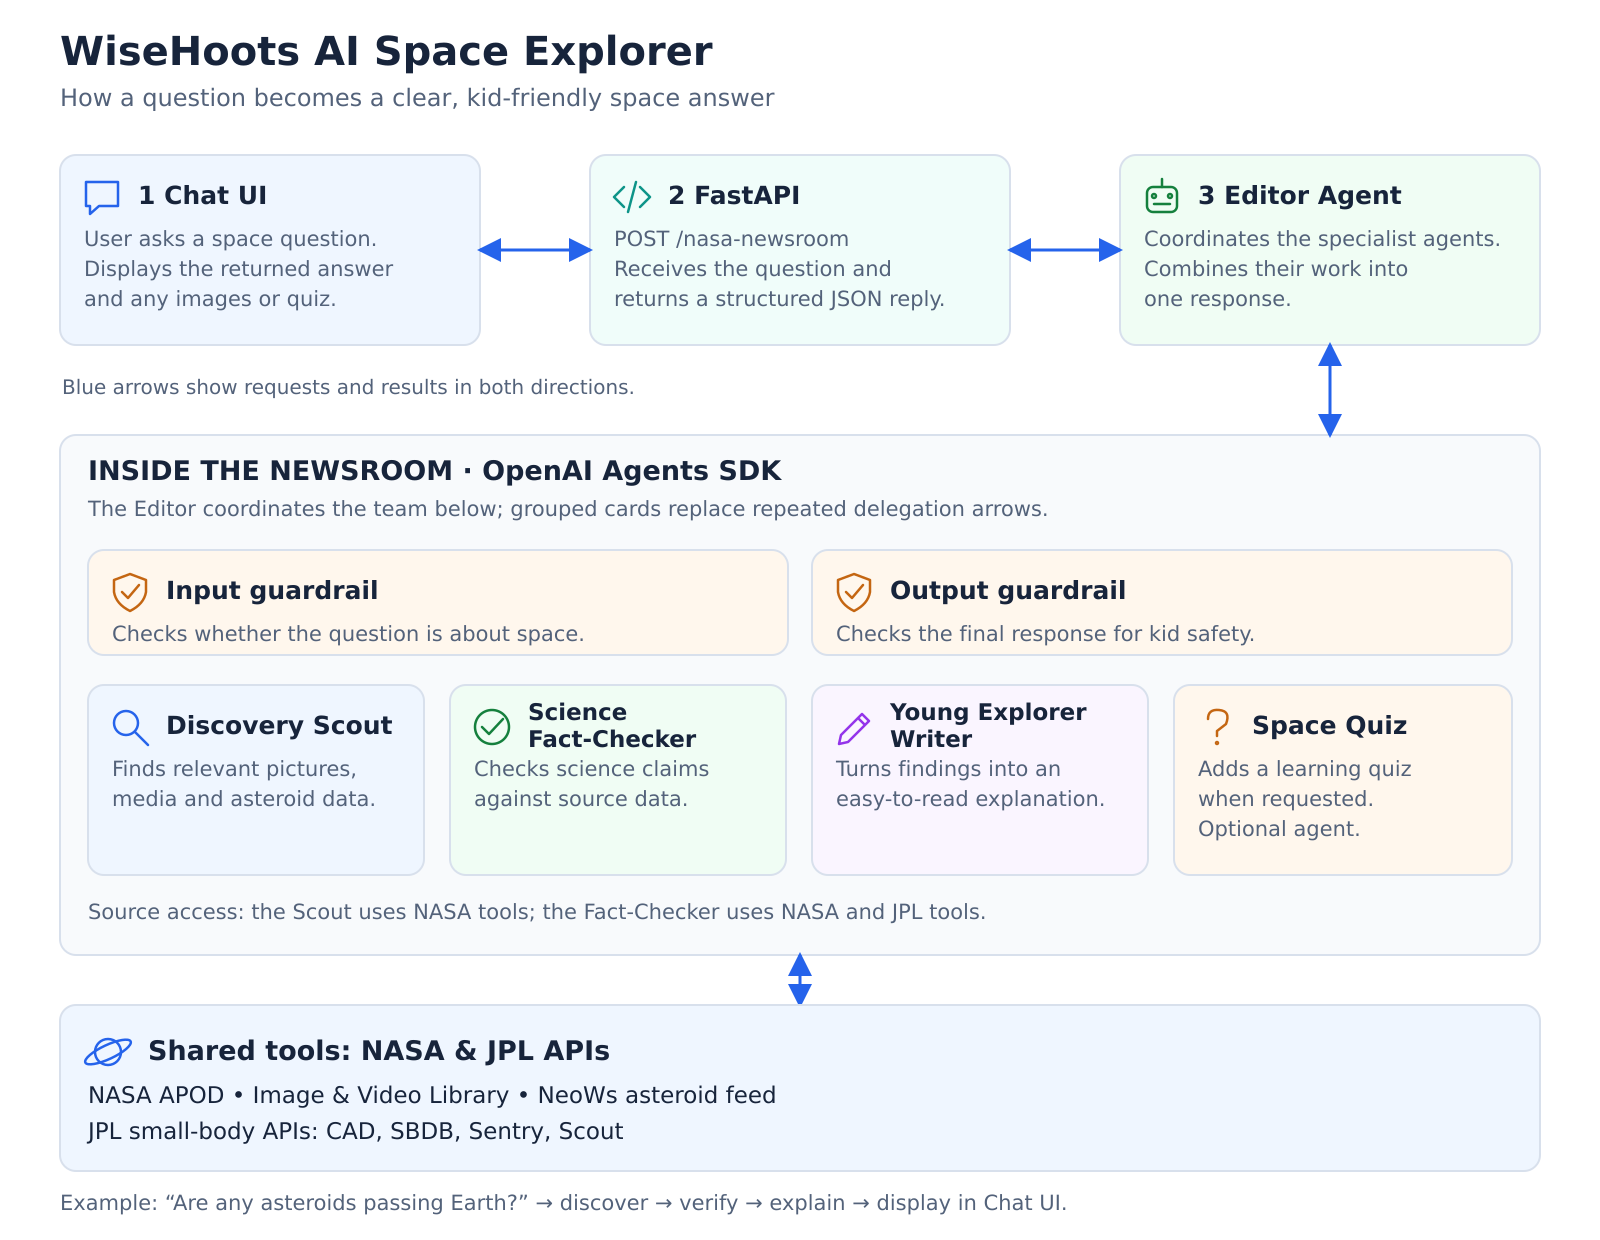
Task: Click the 'Example: Are any asteroids passing Earth?' footer
Action: click(563, 1203)
